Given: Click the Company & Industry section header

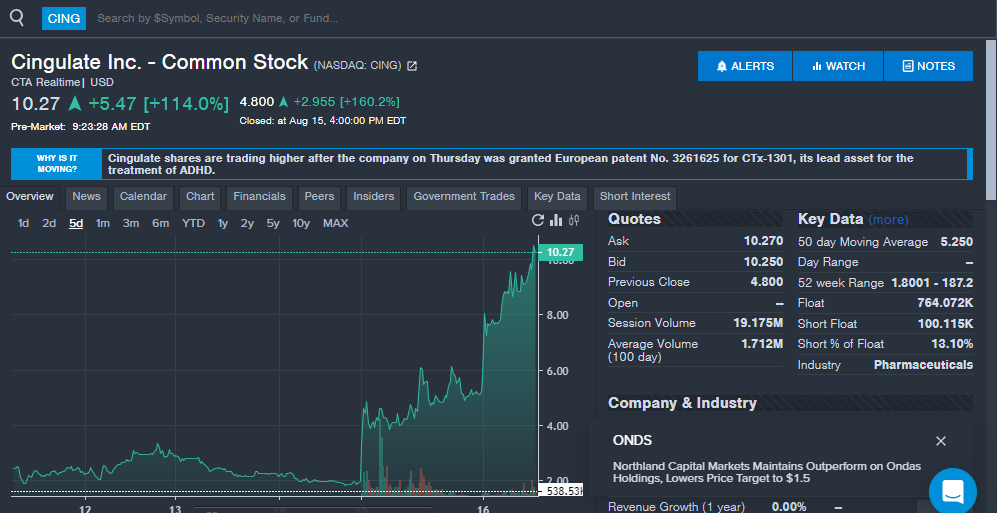Looking at the screenshot, I should (682, 403).
